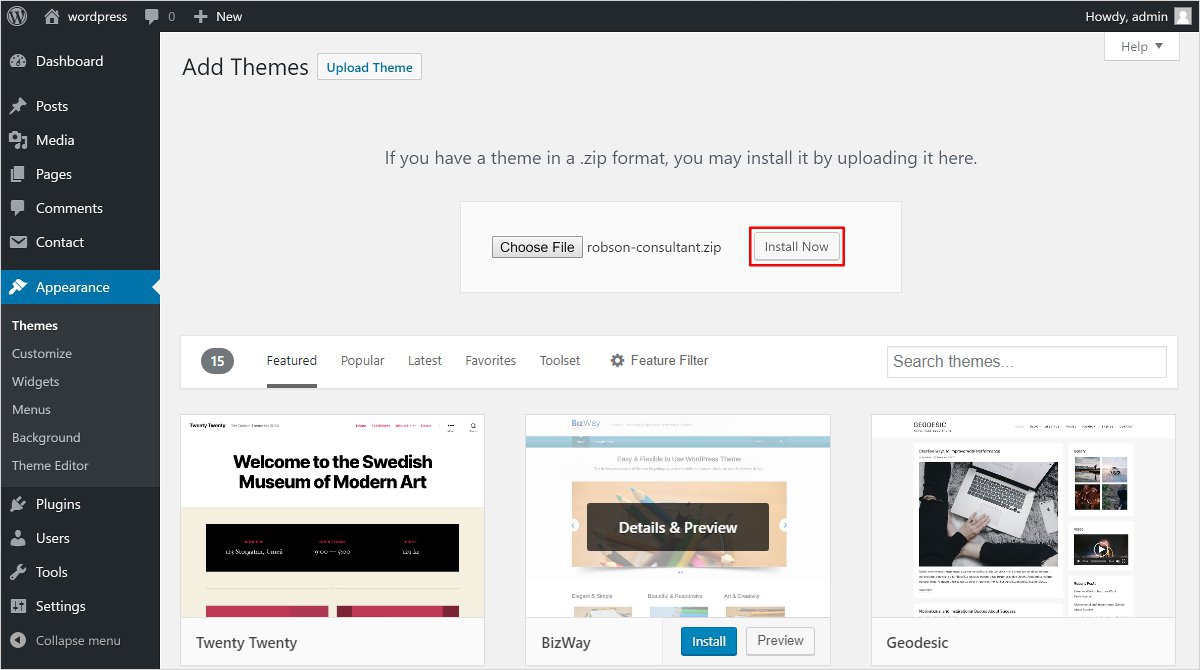
Task: Click the Install Now button
Action: coord(797,246)
